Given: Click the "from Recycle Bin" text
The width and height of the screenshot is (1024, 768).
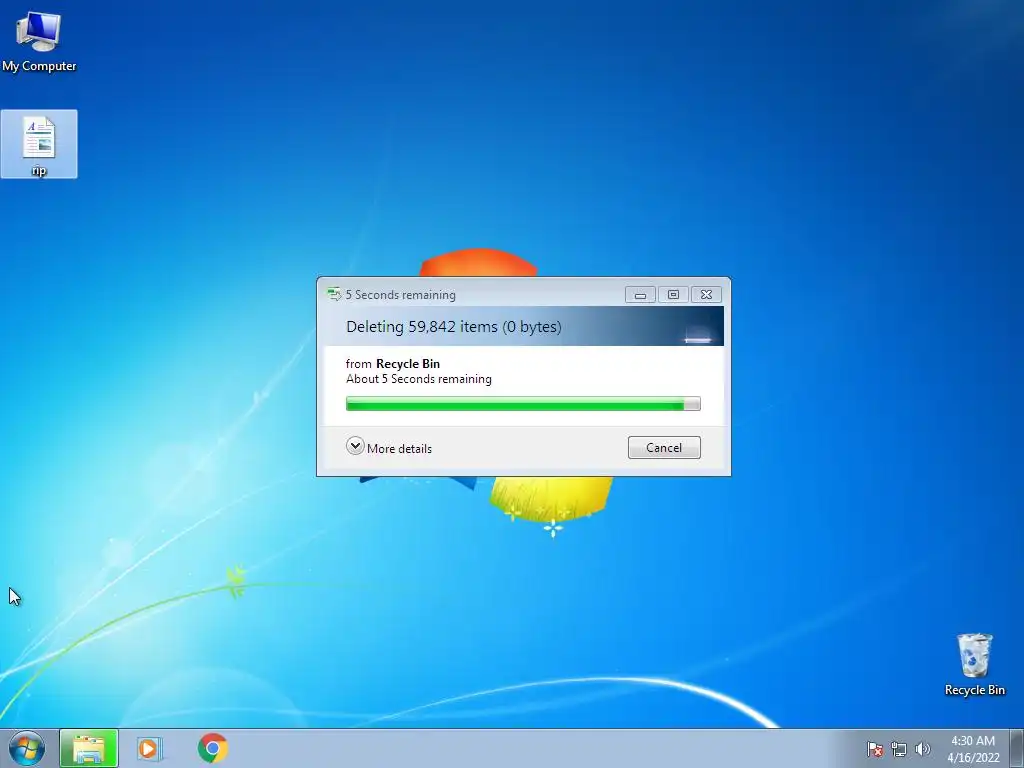Looking at the screenshot, I should coord(392,364).
